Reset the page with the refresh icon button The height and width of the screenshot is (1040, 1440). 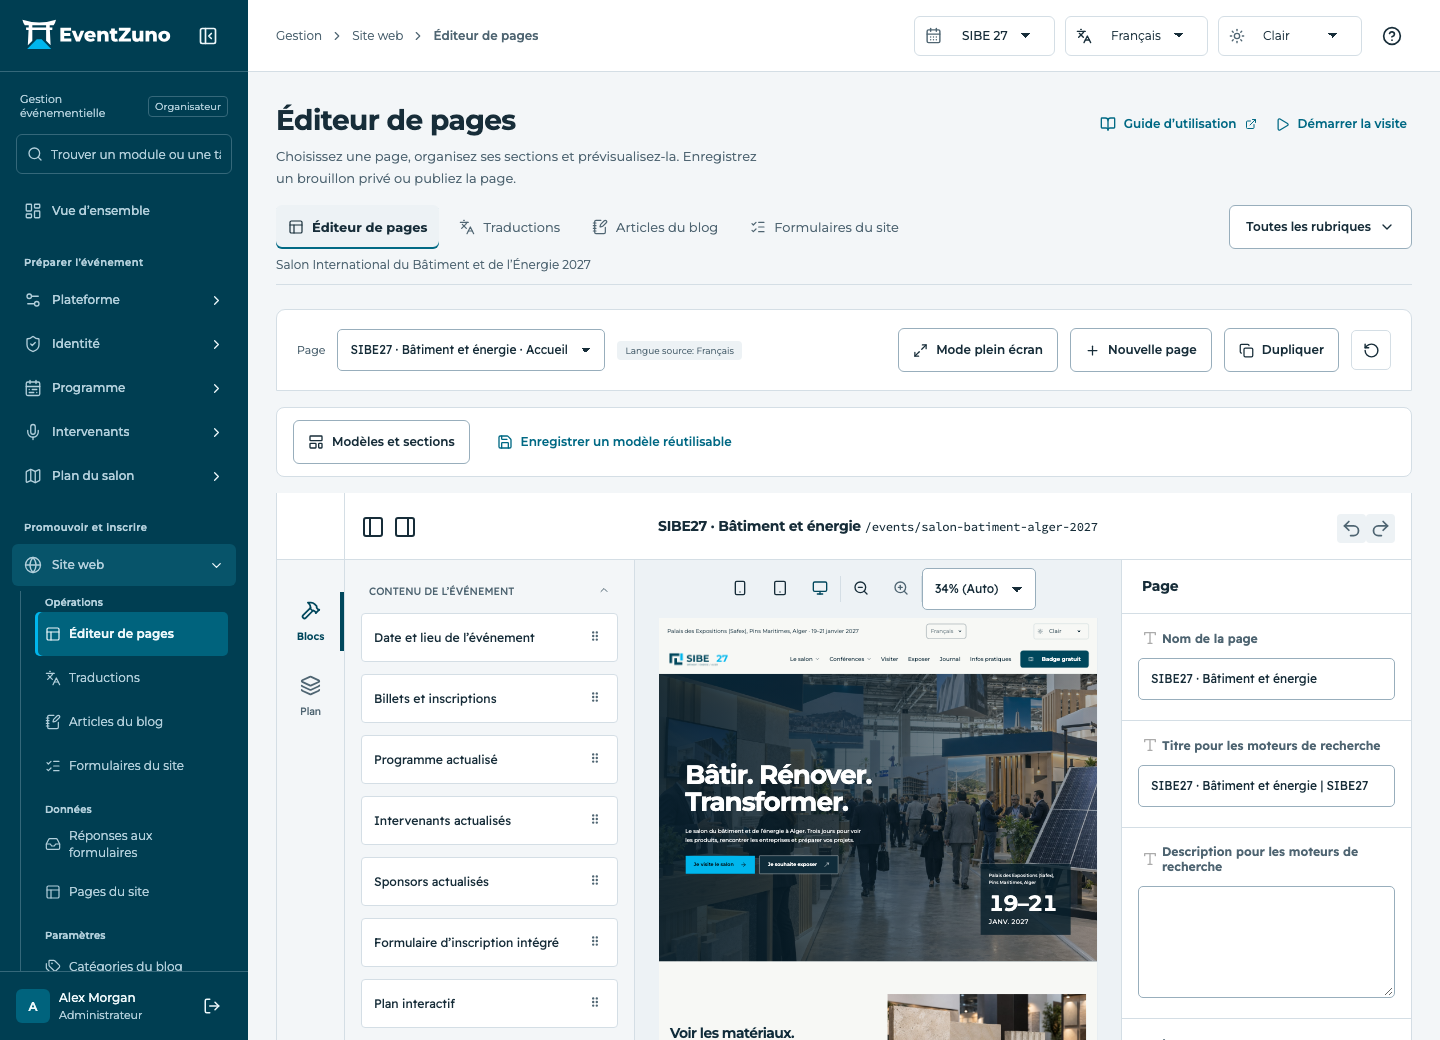[1371, 350]
